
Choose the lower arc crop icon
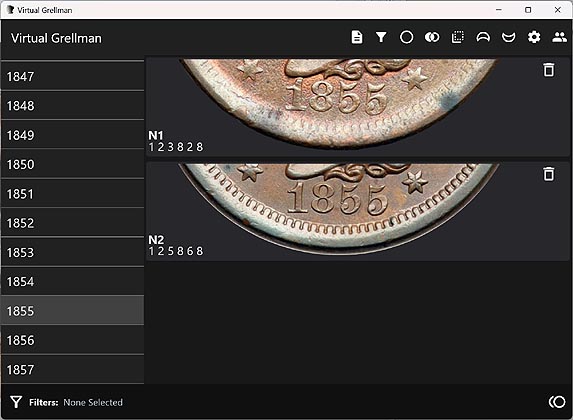tap(508, 37)
